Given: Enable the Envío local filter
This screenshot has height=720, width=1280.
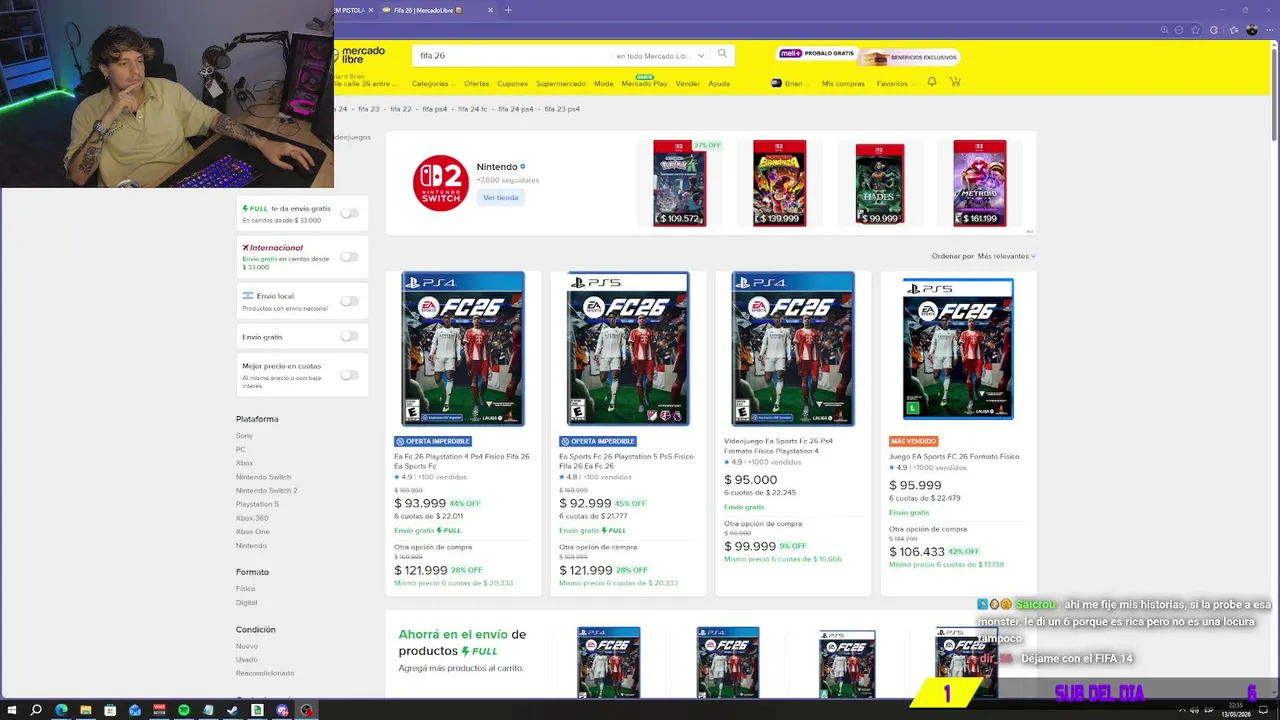Looking at the screenshot, I should [349, 301].
